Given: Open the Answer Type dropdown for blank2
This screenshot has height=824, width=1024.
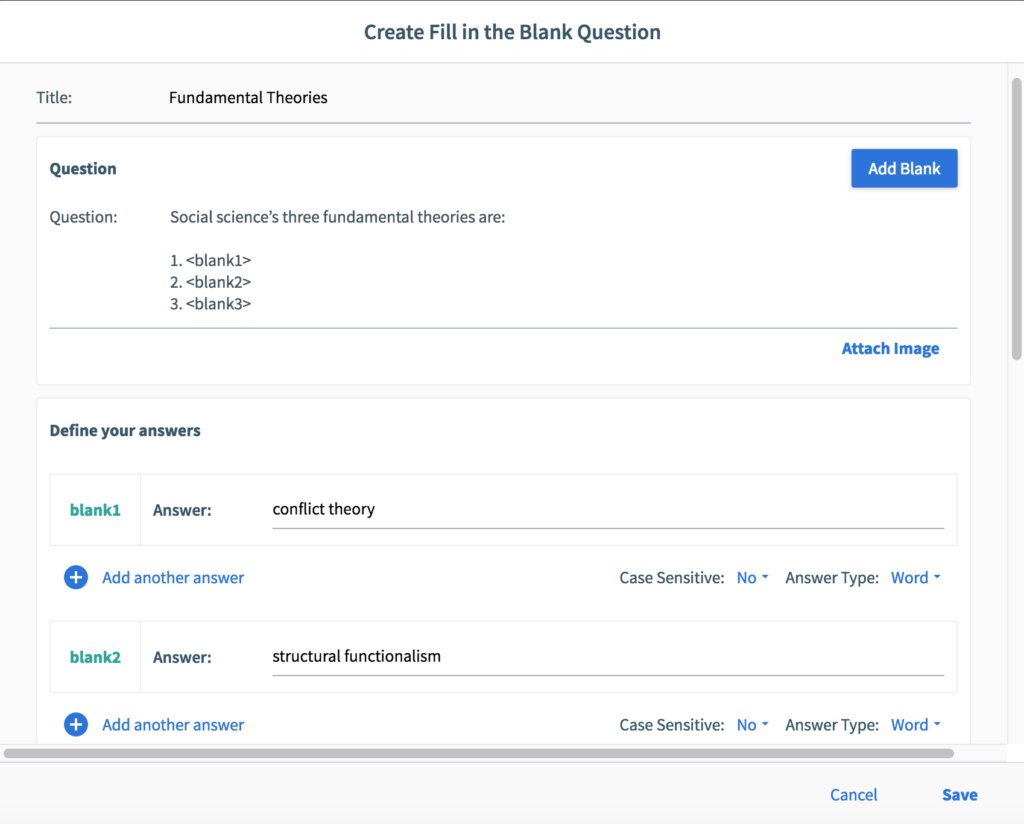Looking at the screenshot, I should point(913,724).
